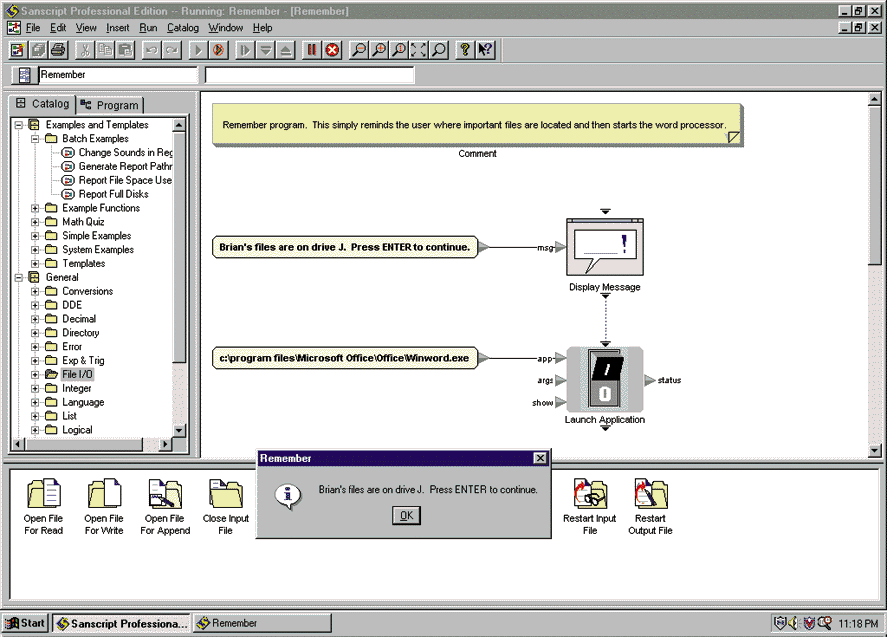Select Report Full Disks tree item
This screenshot has width=887, height=637.
coord(113,194)
